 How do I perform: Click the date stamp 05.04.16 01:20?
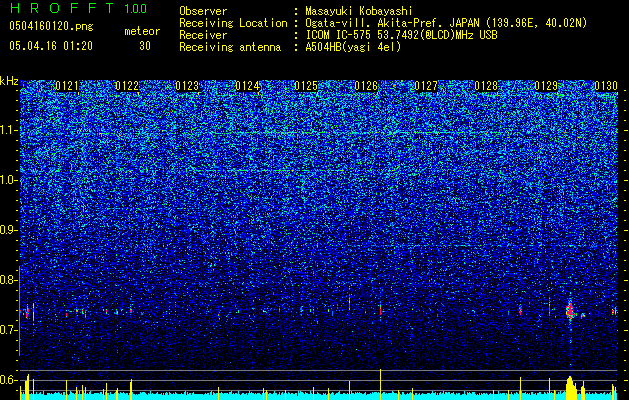[51, 46]
